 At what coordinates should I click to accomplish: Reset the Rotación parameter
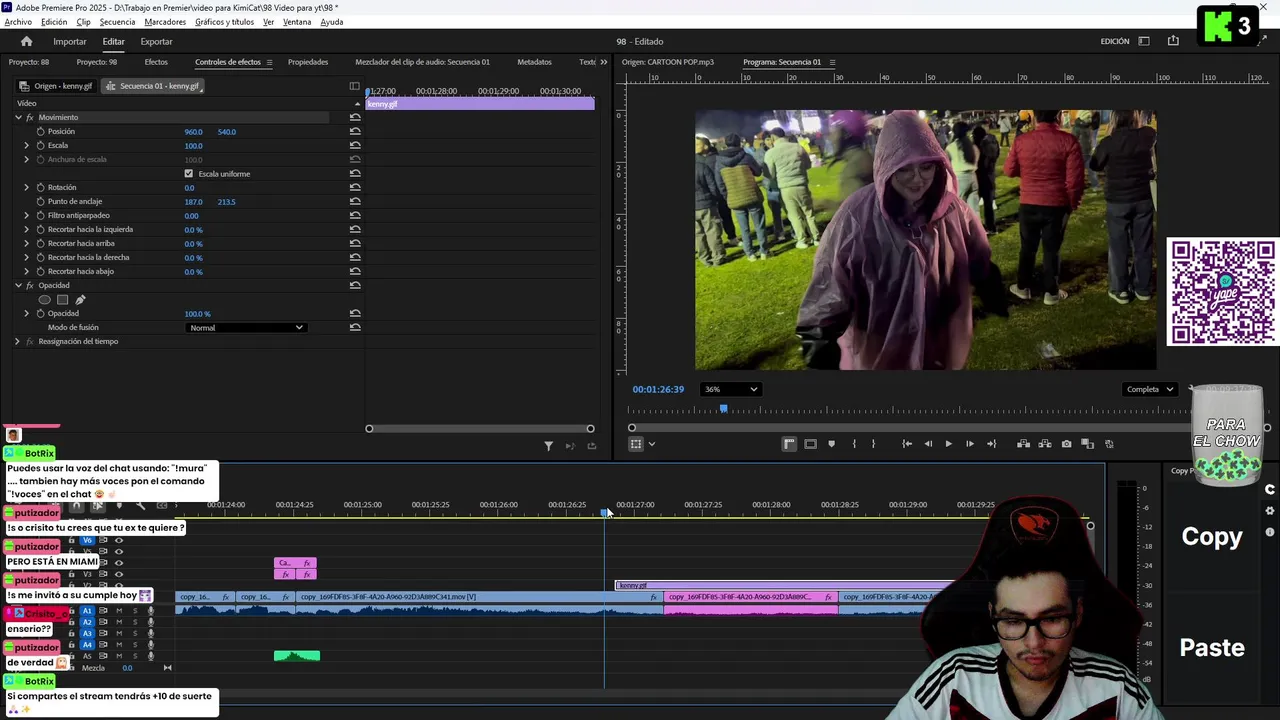pos(355,187)
